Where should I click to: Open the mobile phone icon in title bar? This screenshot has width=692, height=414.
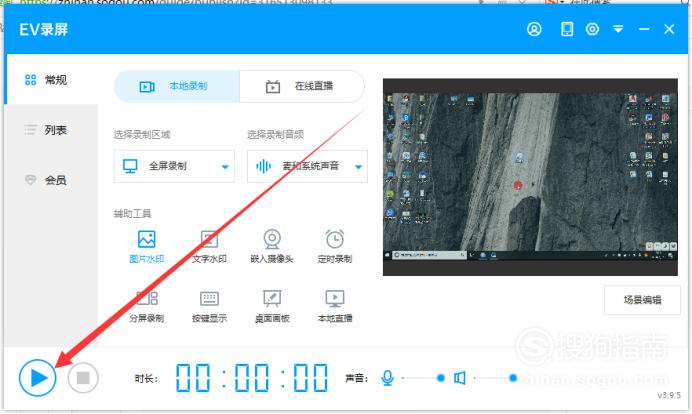pyautogui.click(x=567, y=29)
